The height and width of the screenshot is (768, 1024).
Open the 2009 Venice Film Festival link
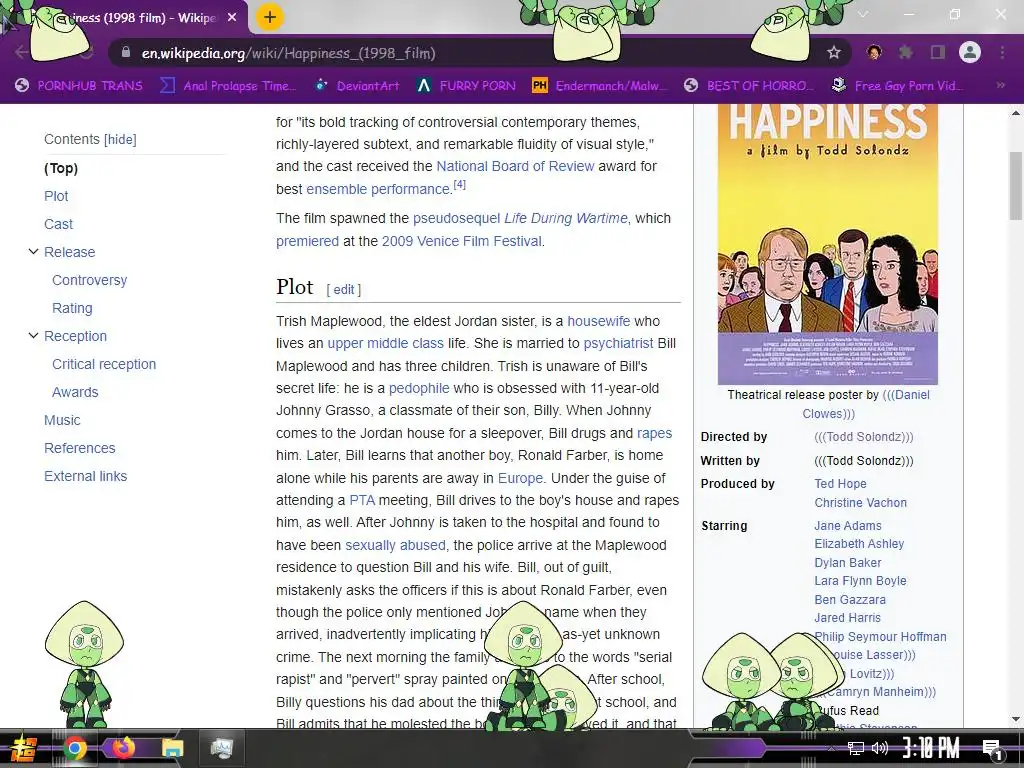462,241
